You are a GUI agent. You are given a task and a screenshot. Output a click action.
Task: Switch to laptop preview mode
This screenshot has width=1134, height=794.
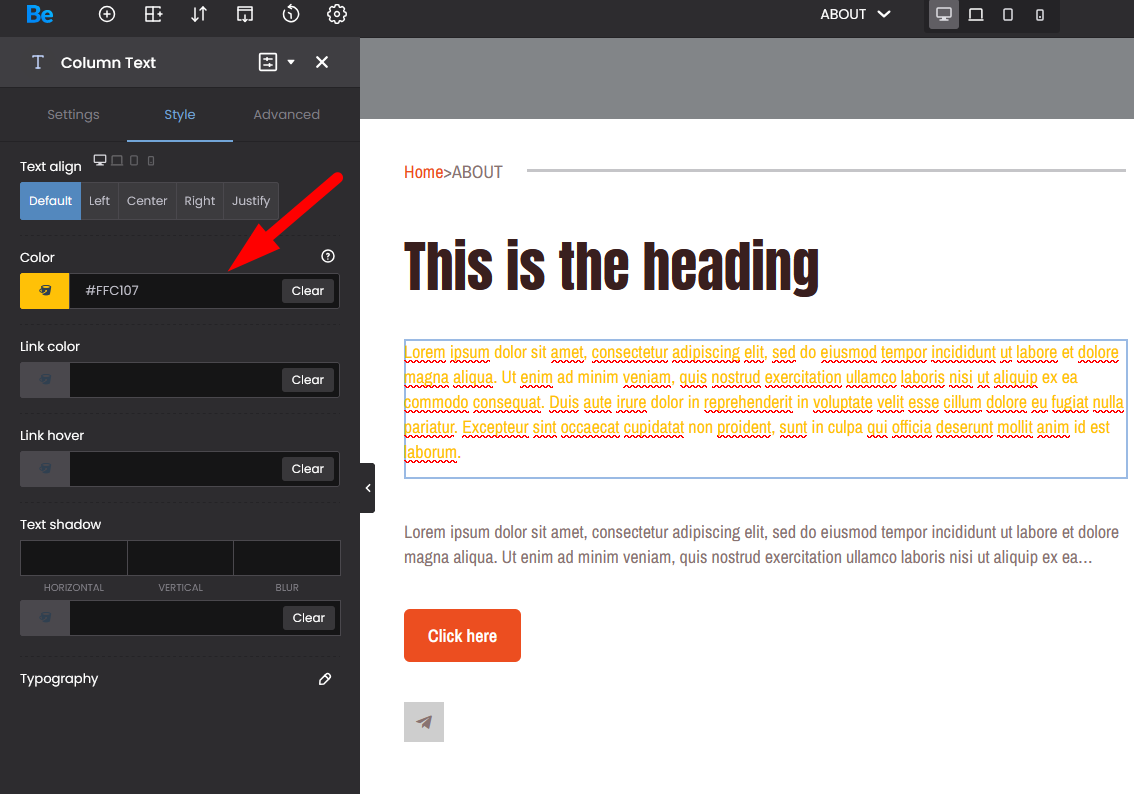(976, 14)
